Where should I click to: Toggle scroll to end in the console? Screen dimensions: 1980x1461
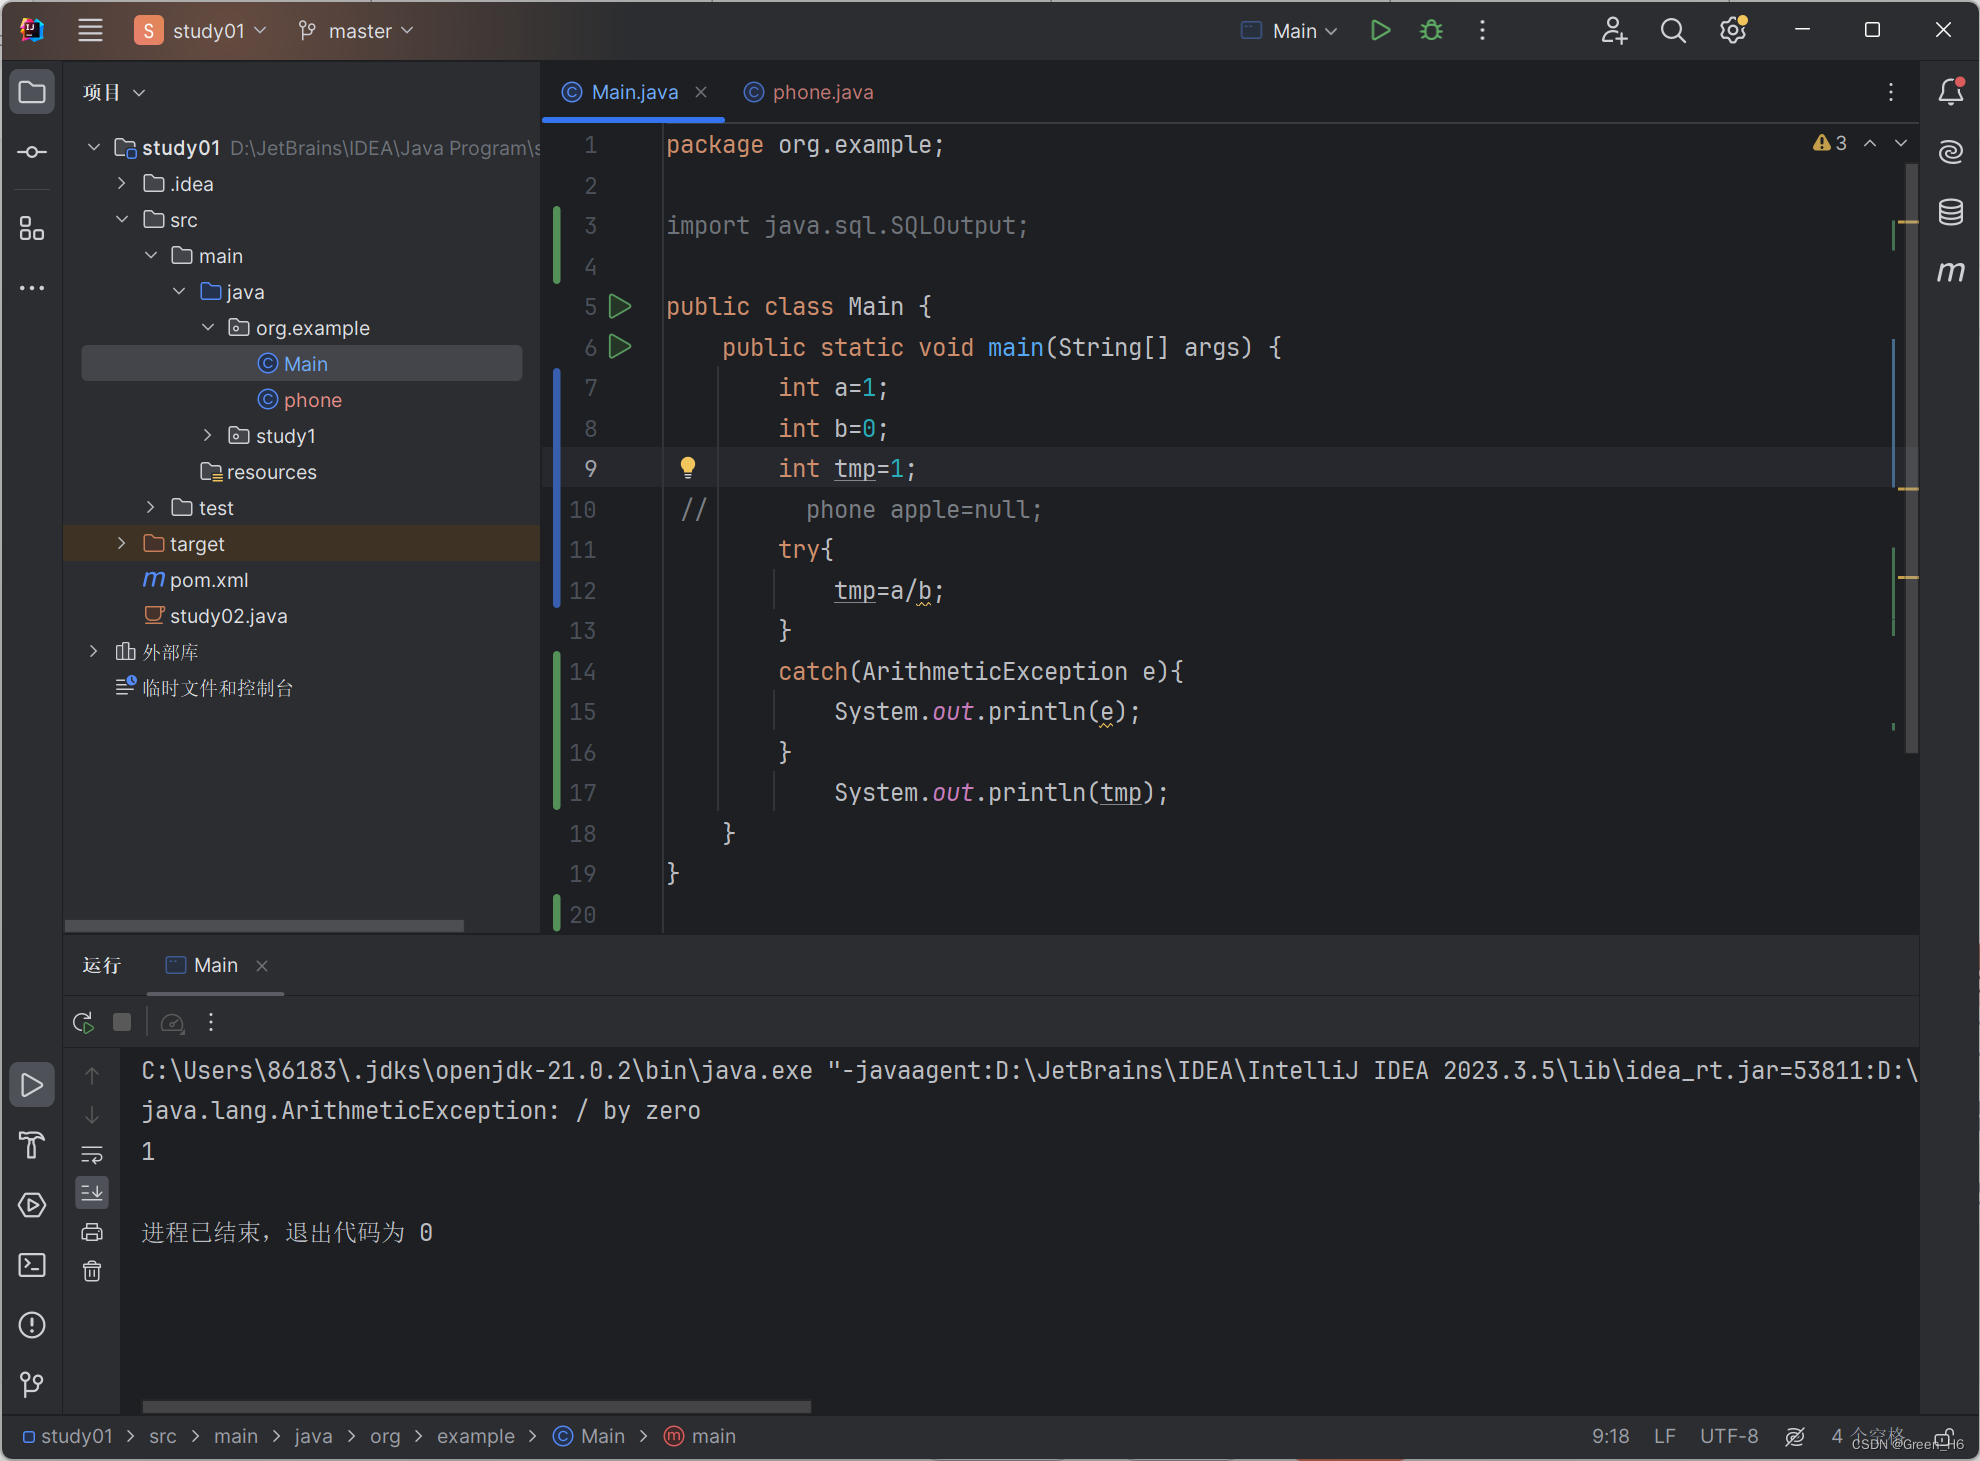tap(92, 1192)
